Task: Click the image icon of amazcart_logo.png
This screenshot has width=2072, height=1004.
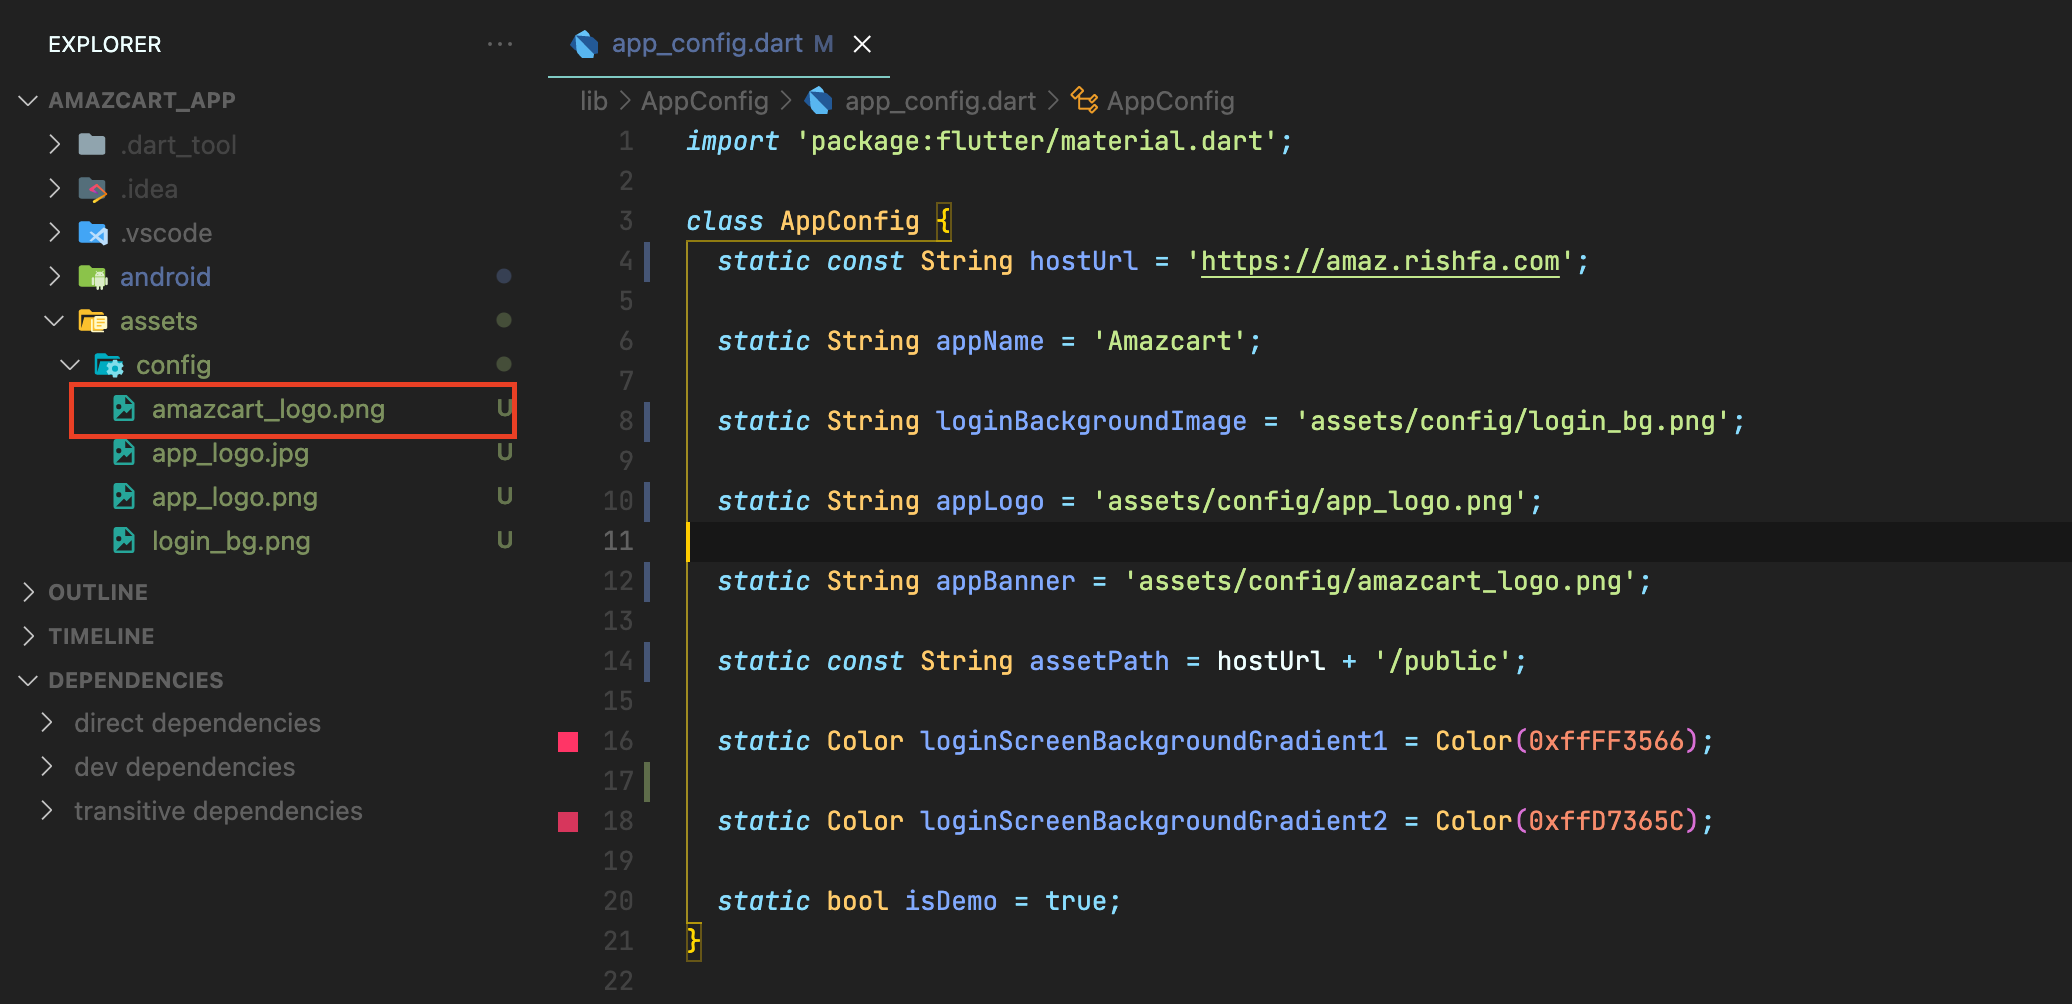Action: pos(124,409)
